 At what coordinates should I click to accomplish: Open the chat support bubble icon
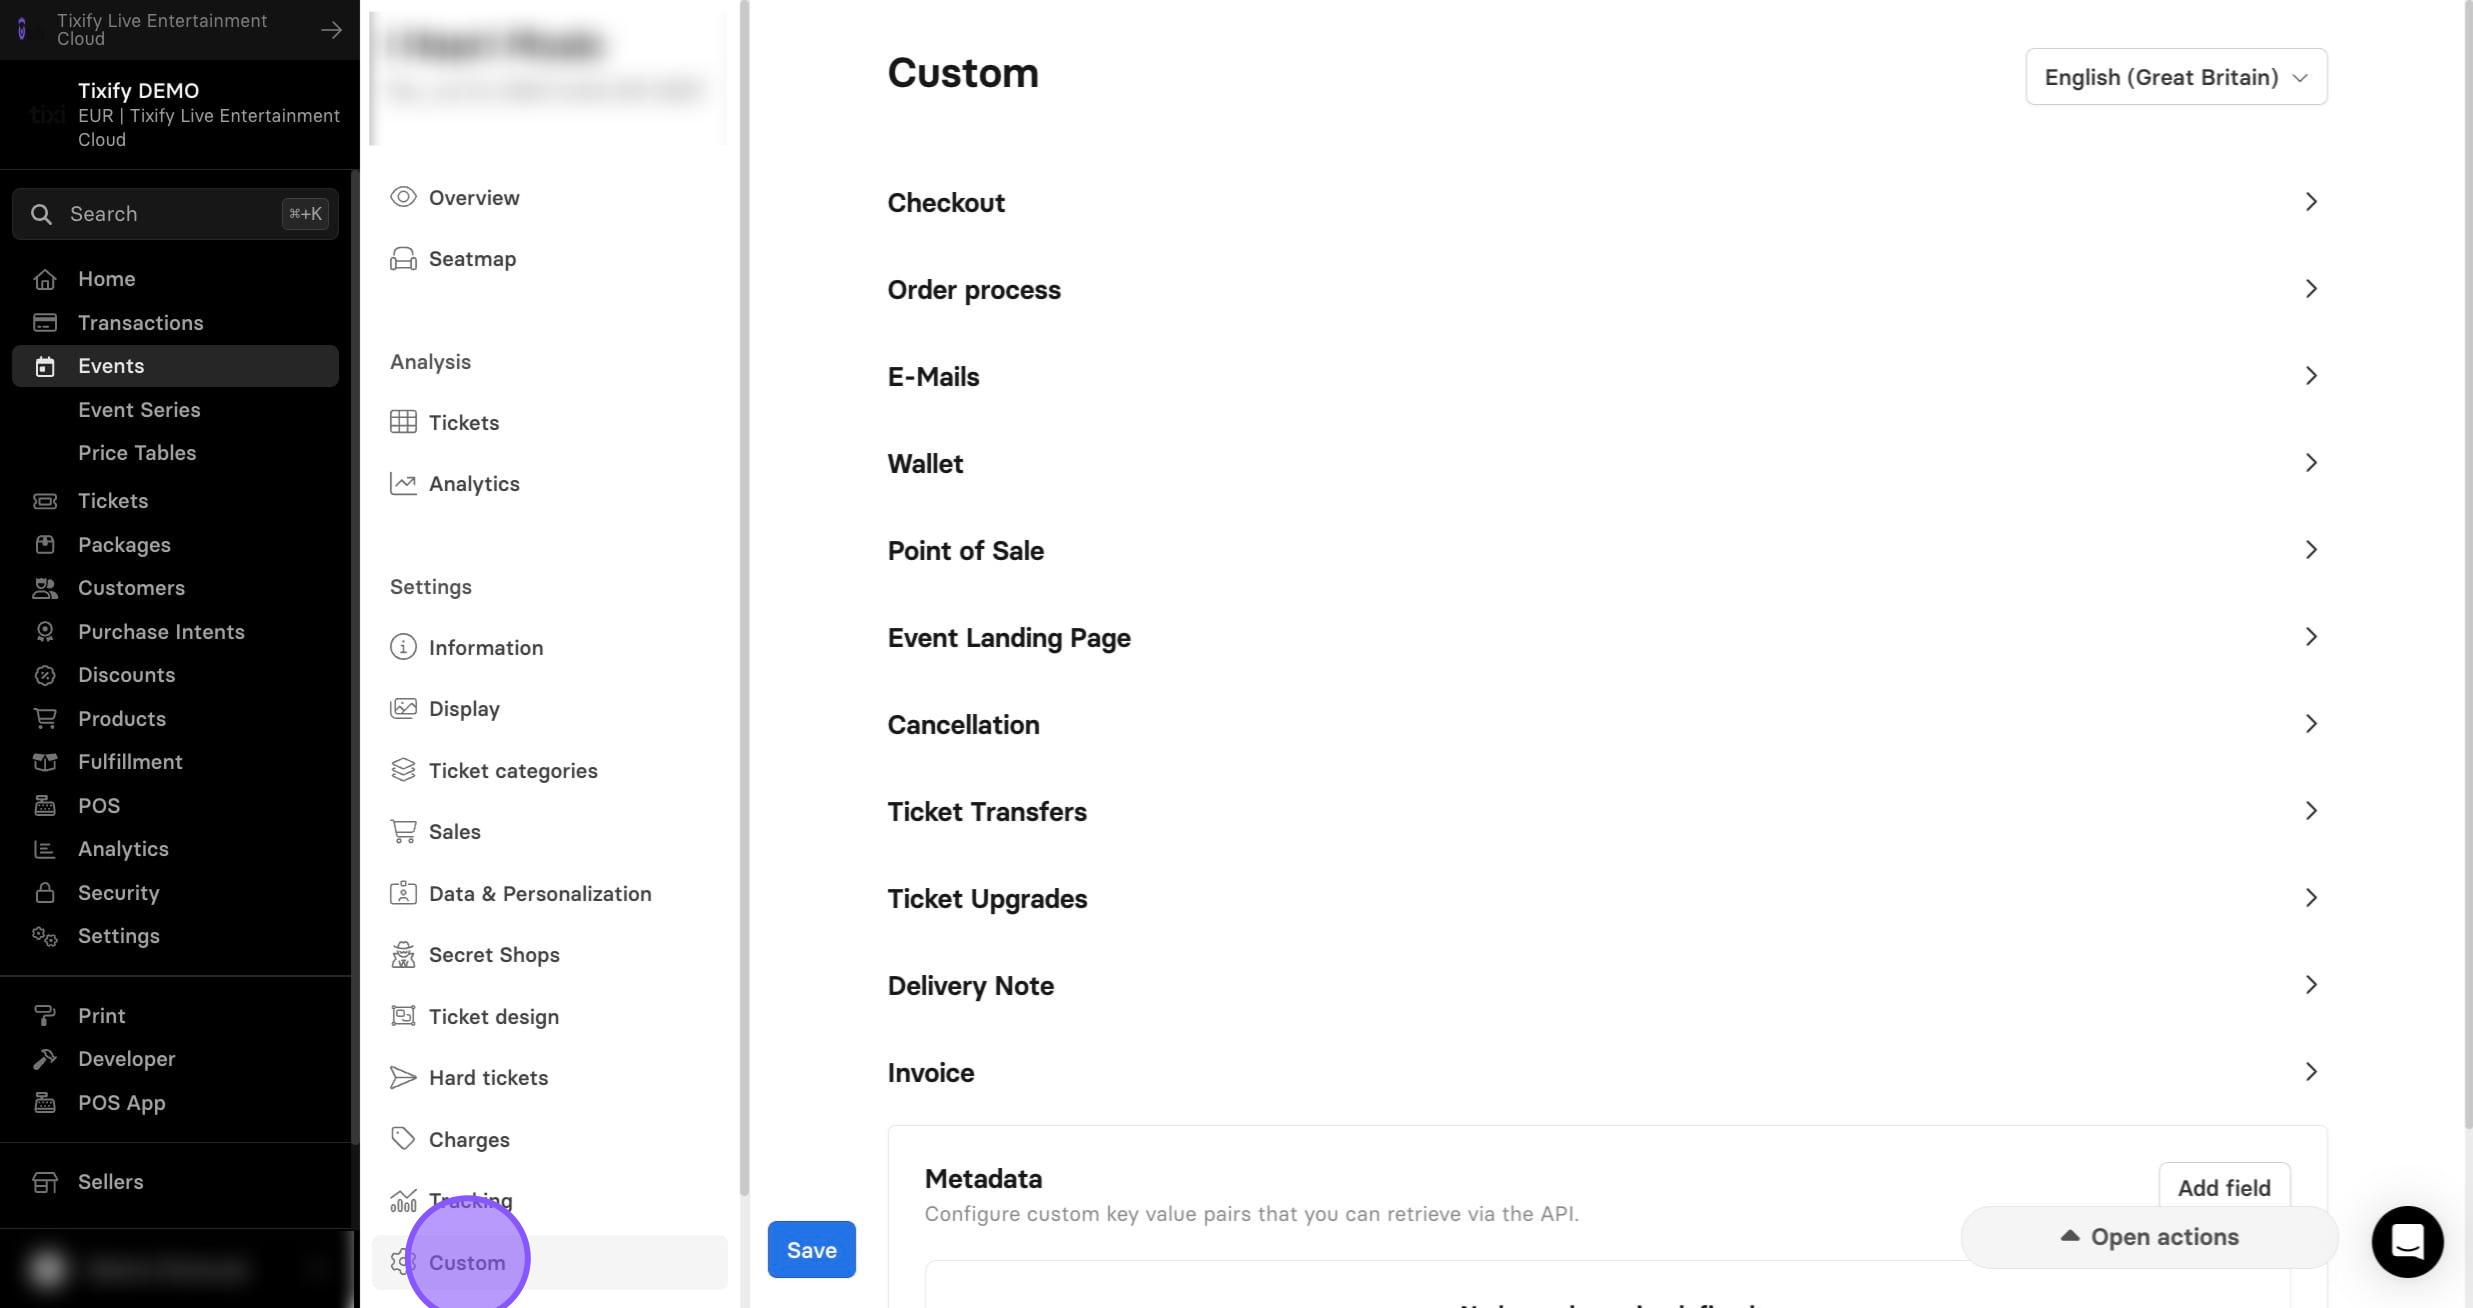(2407, 1241)
